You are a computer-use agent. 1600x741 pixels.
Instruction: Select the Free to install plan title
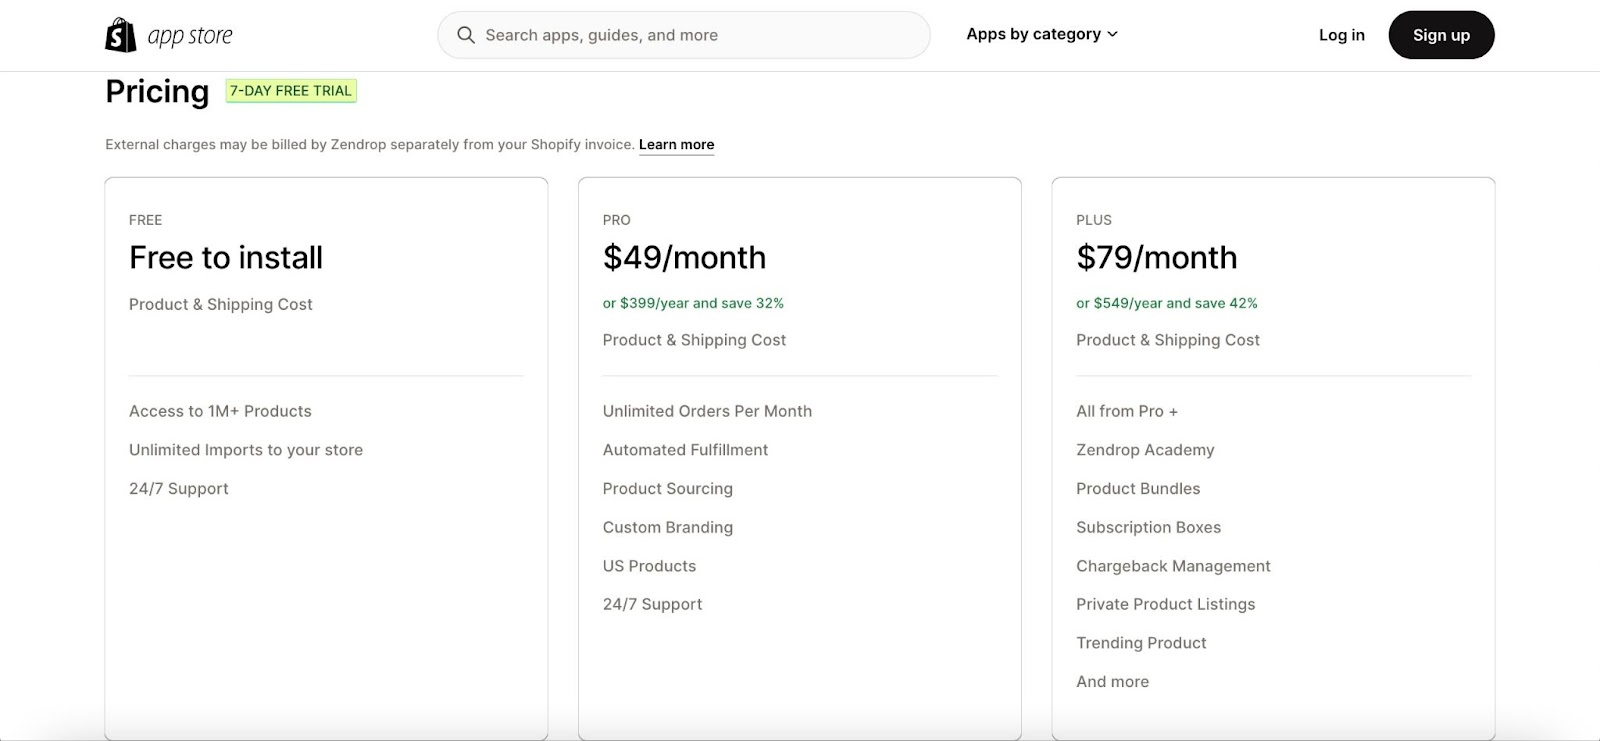(226, 257)
